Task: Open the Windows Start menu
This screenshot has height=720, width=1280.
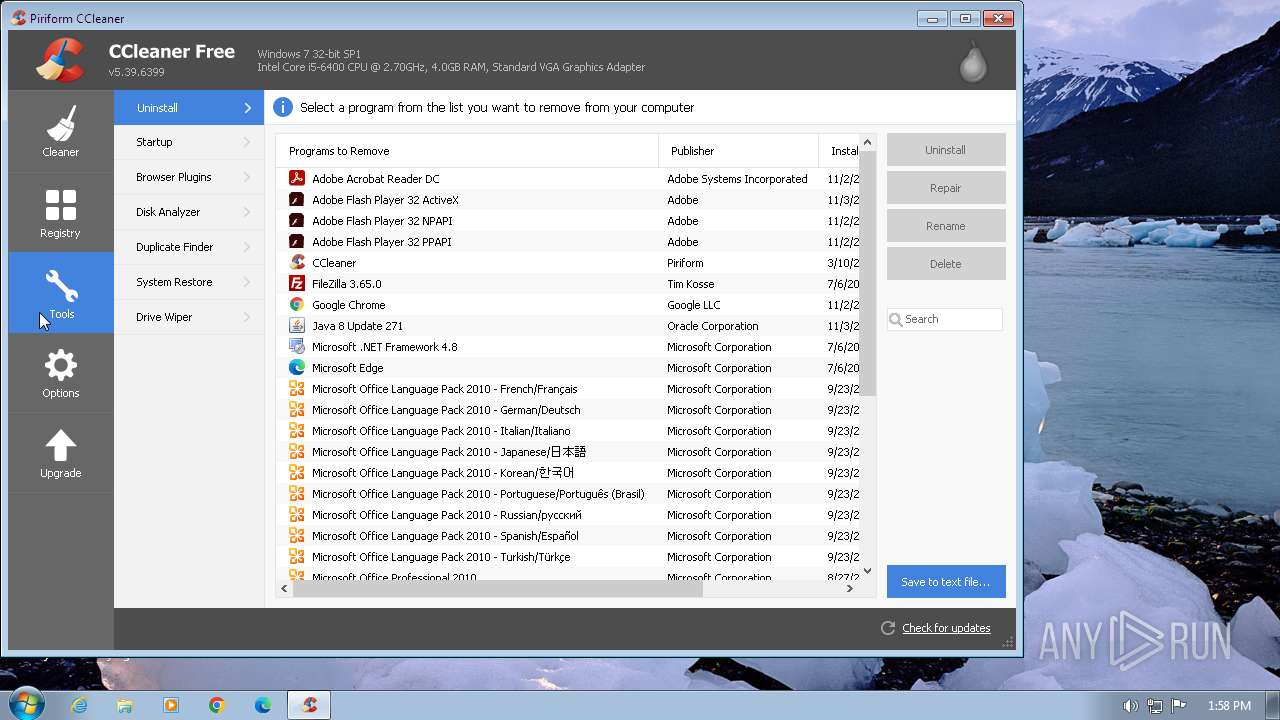Action: pyautogui.click(x=25, y=704)
